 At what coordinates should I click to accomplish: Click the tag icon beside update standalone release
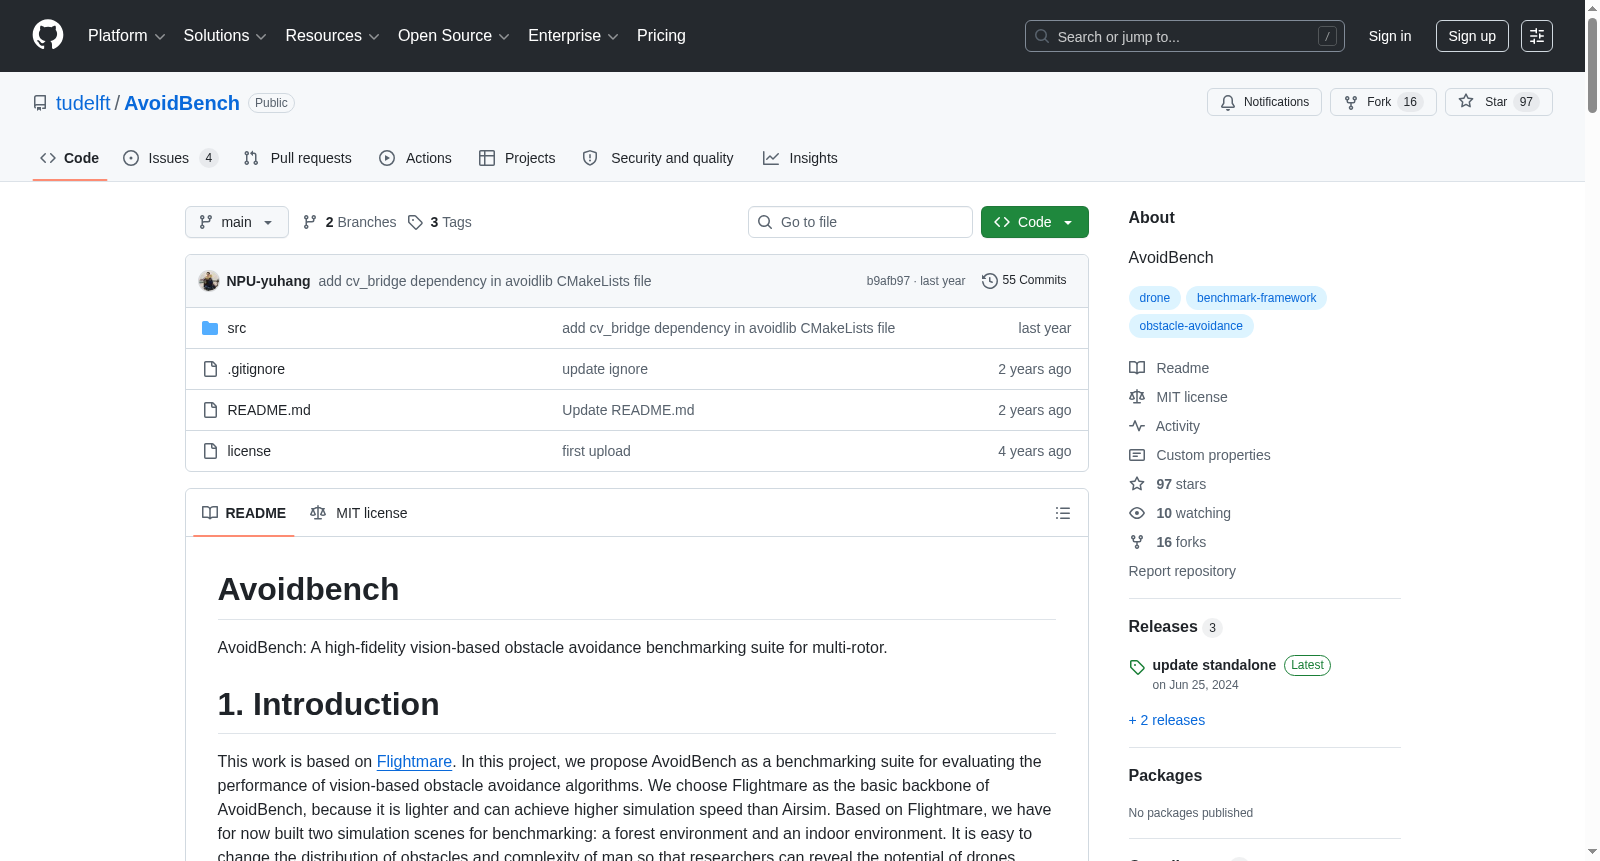click(x=1137, y=667)
